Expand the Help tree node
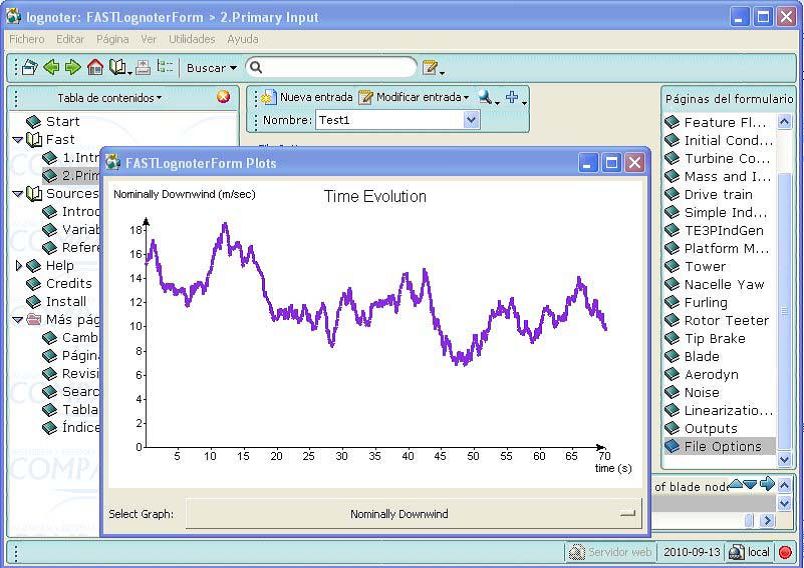The width and height of the screenshot is (804, 568). pos(18,266)
